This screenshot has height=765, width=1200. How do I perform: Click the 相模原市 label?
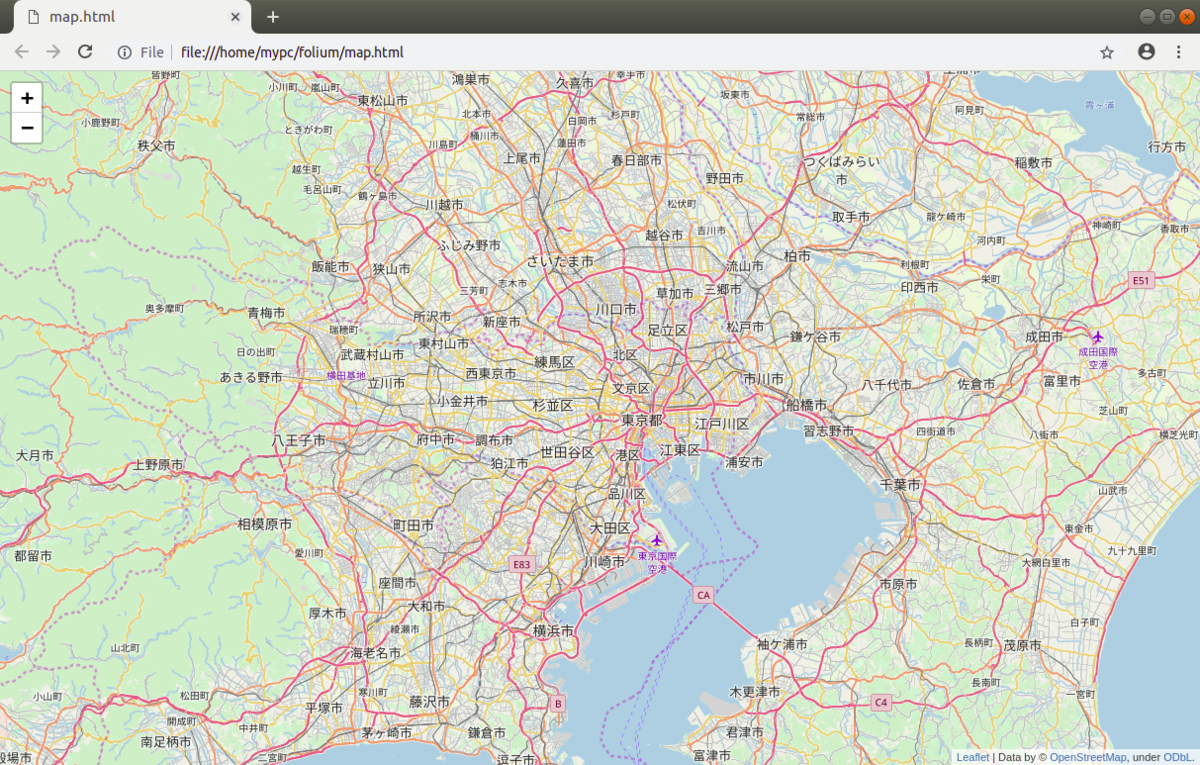(x=265, y=524)
